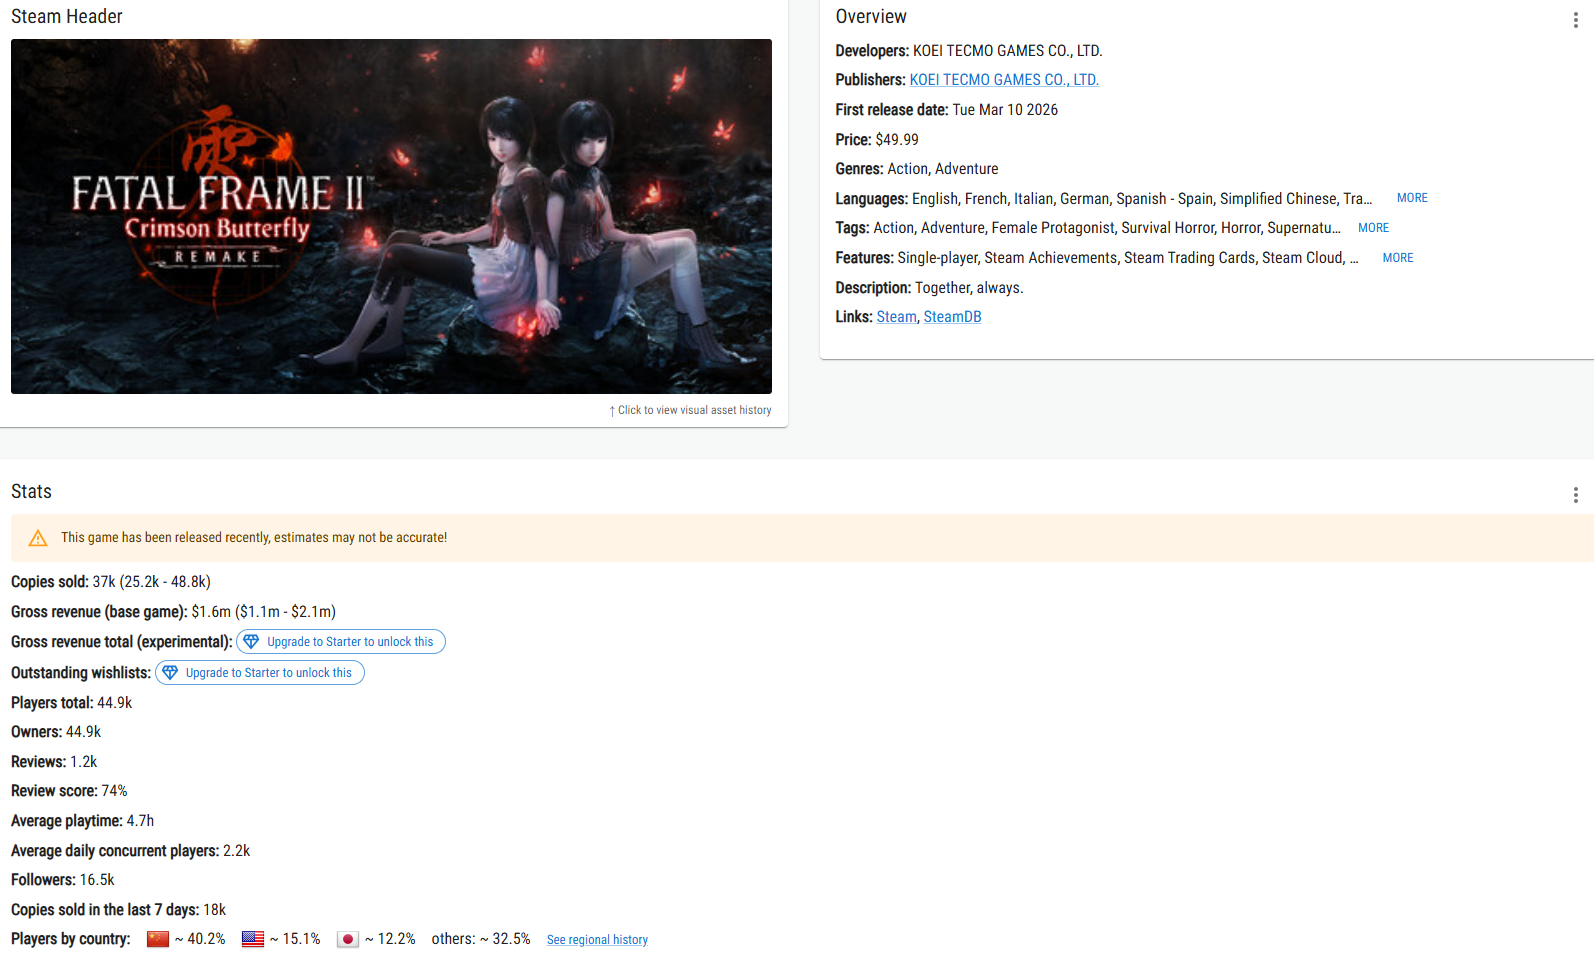Upgrade to Starter for Gross revenue total
Viewport: 1594px width, 957px height.
coord(341,642)
